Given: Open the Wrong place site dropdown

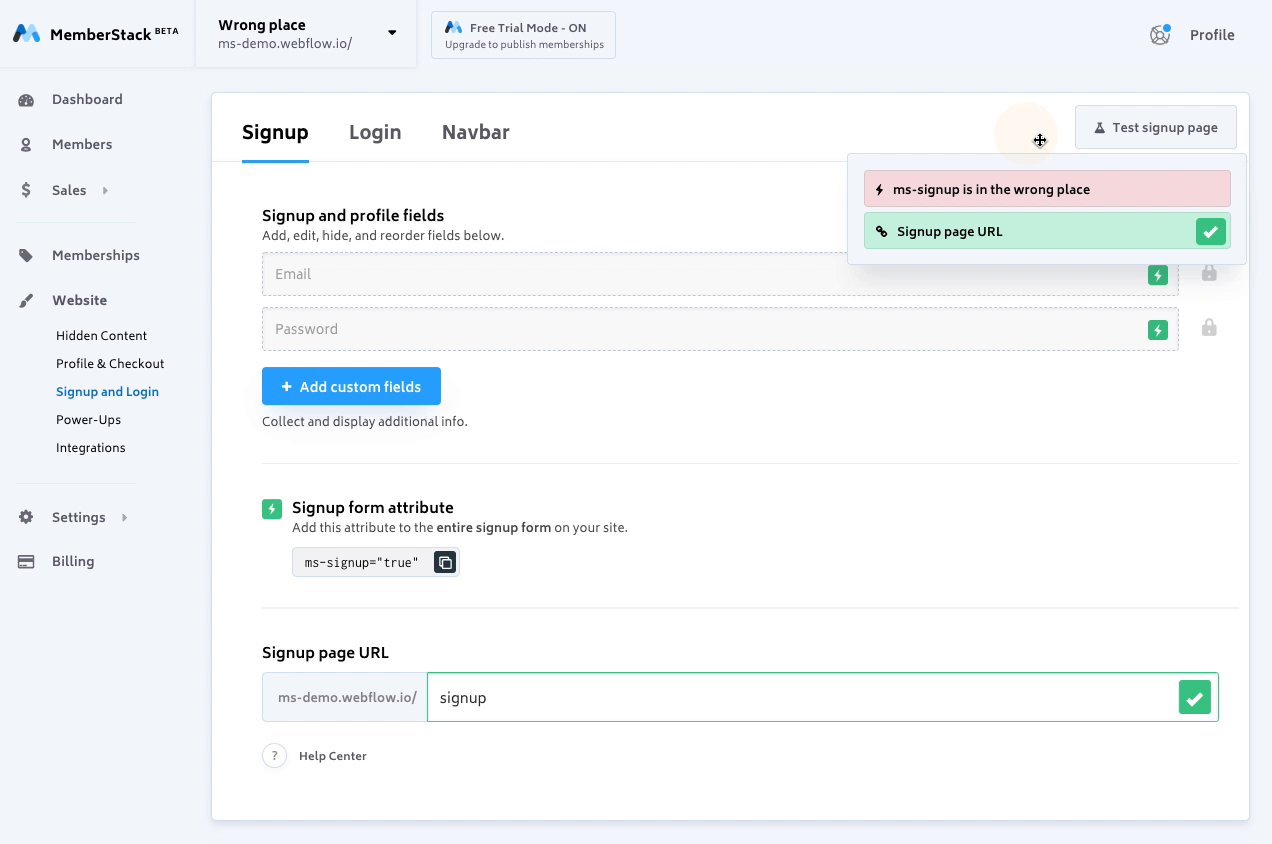Looking at the screenshot, I should (392, 33).
